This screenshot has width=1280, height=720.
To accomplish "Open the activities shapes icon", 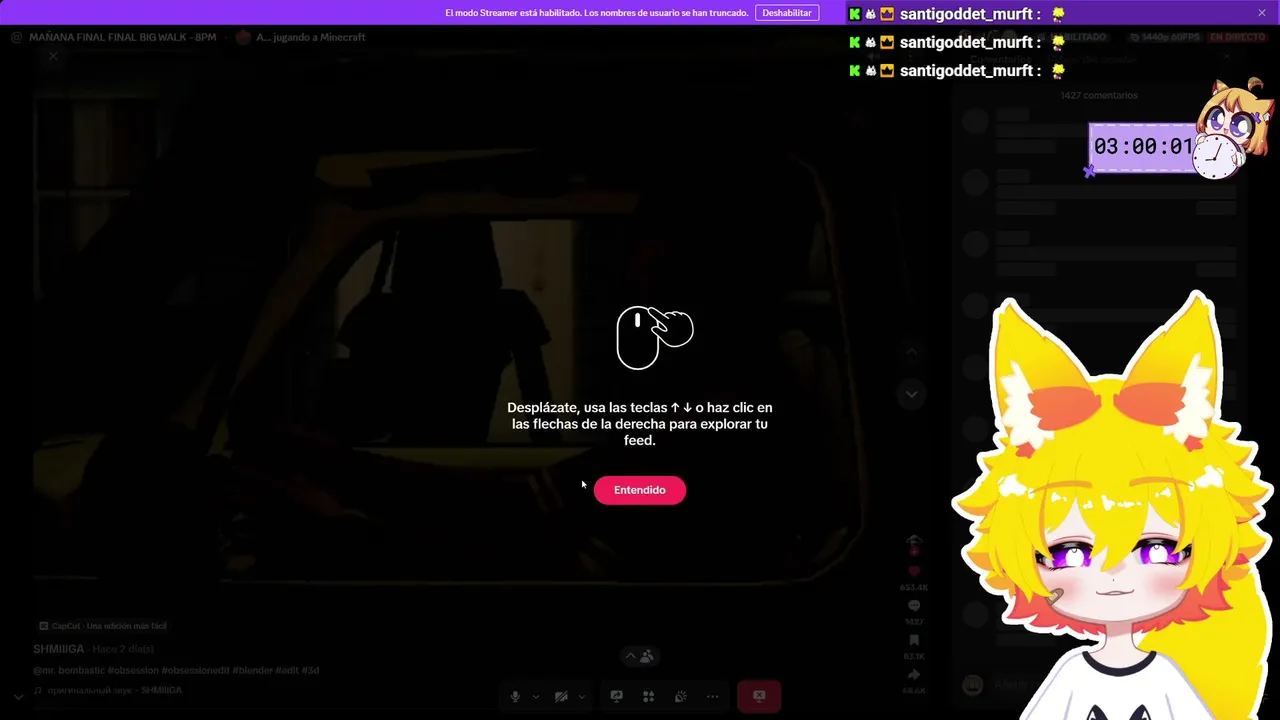I will 649,696.
